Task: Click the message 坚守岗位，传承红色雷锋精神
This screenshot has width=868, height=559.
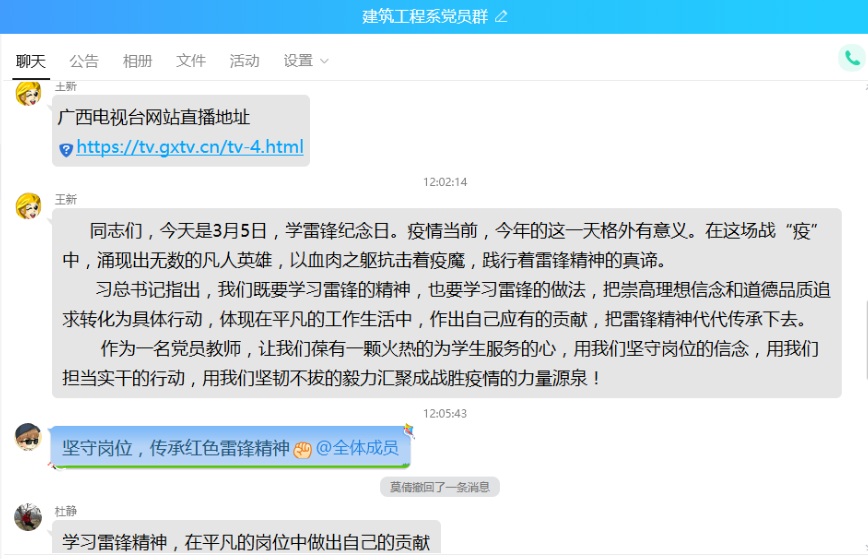Action: (176, 448)
